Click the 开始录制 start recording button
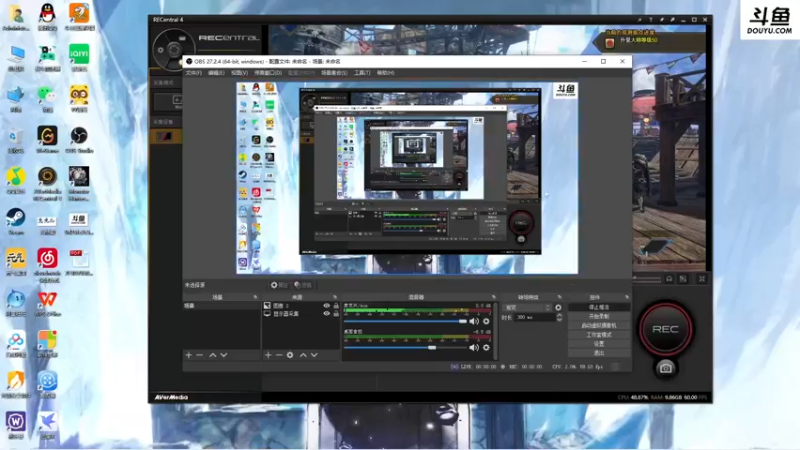 coord(599,316)
